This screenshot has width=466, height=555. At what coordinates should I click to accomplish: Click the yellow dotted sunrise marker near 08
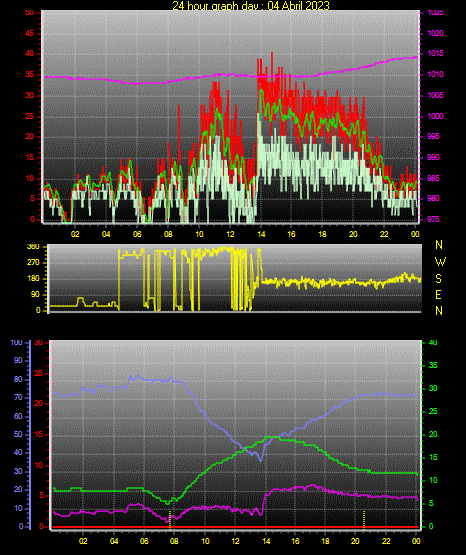[x=170, y=520]
